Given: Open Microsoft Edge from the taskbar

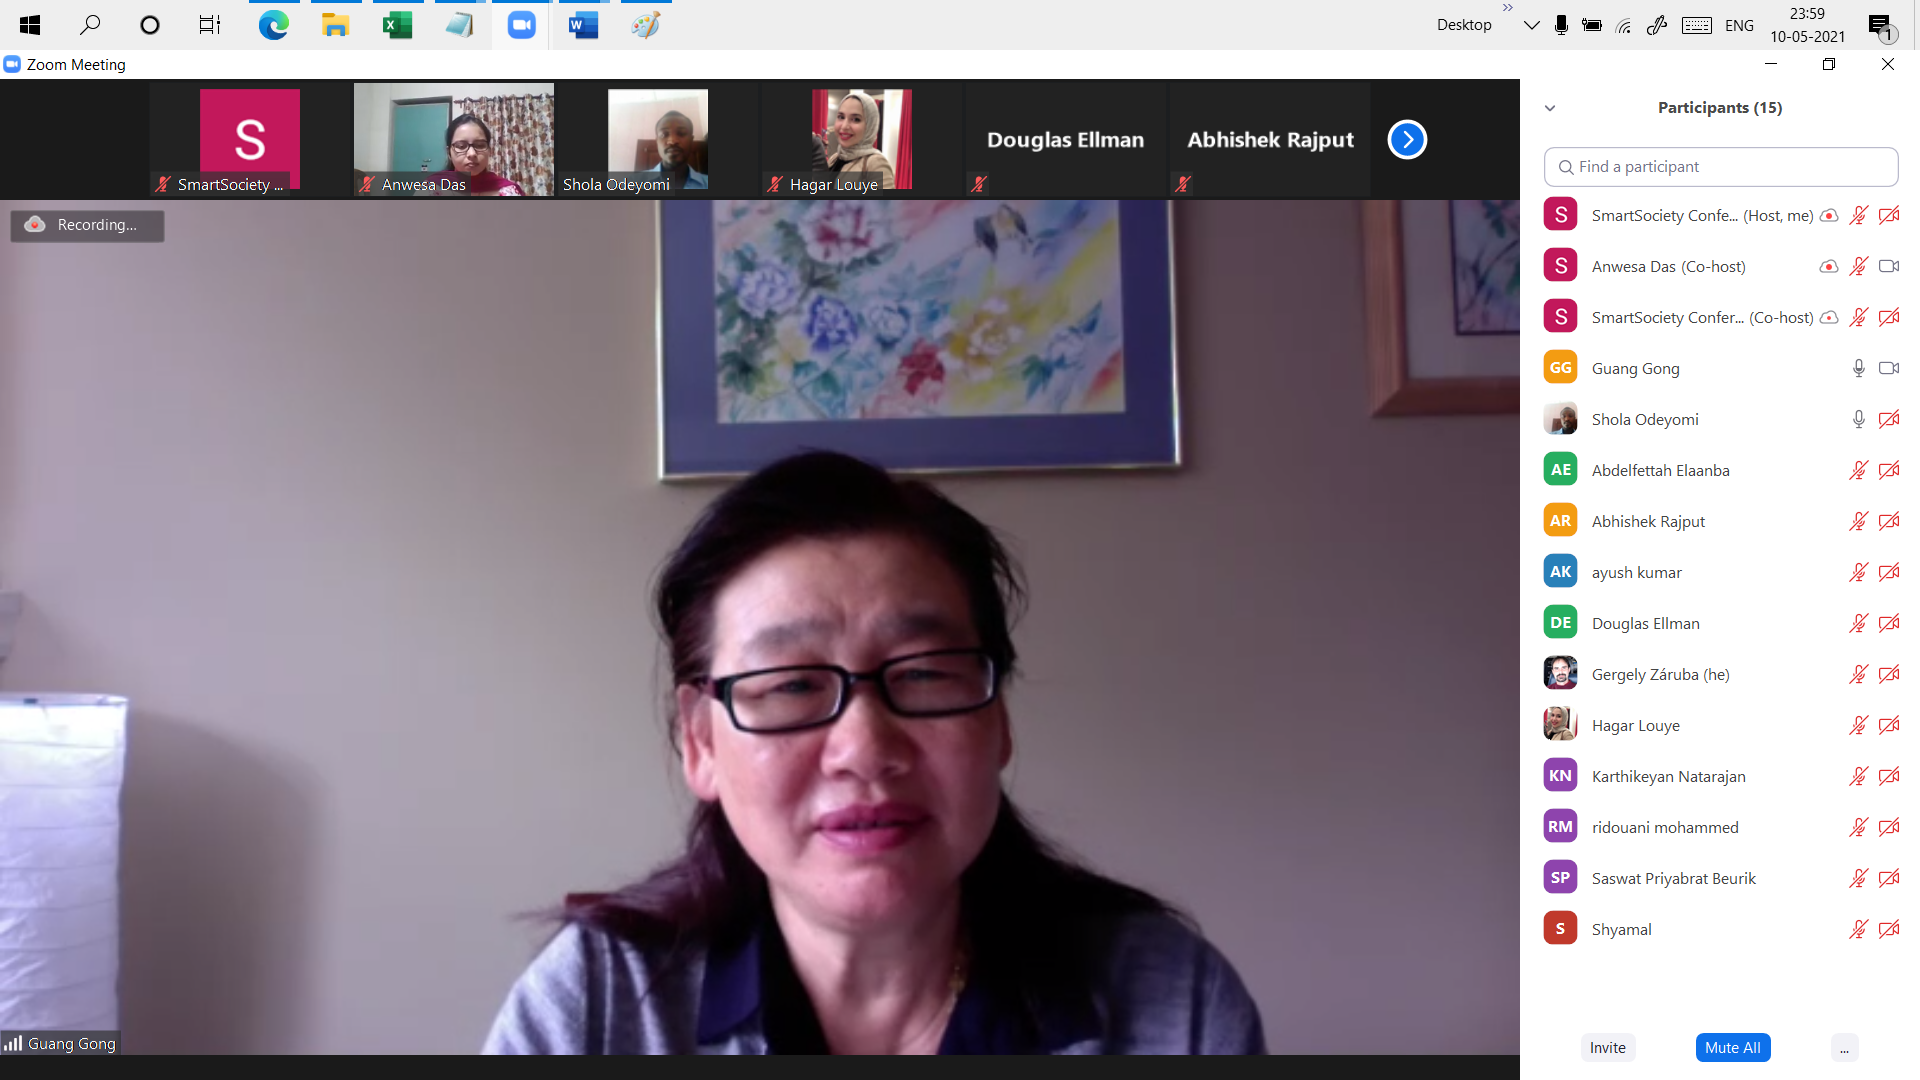Looking at the screenshot, I should point(273,25).
